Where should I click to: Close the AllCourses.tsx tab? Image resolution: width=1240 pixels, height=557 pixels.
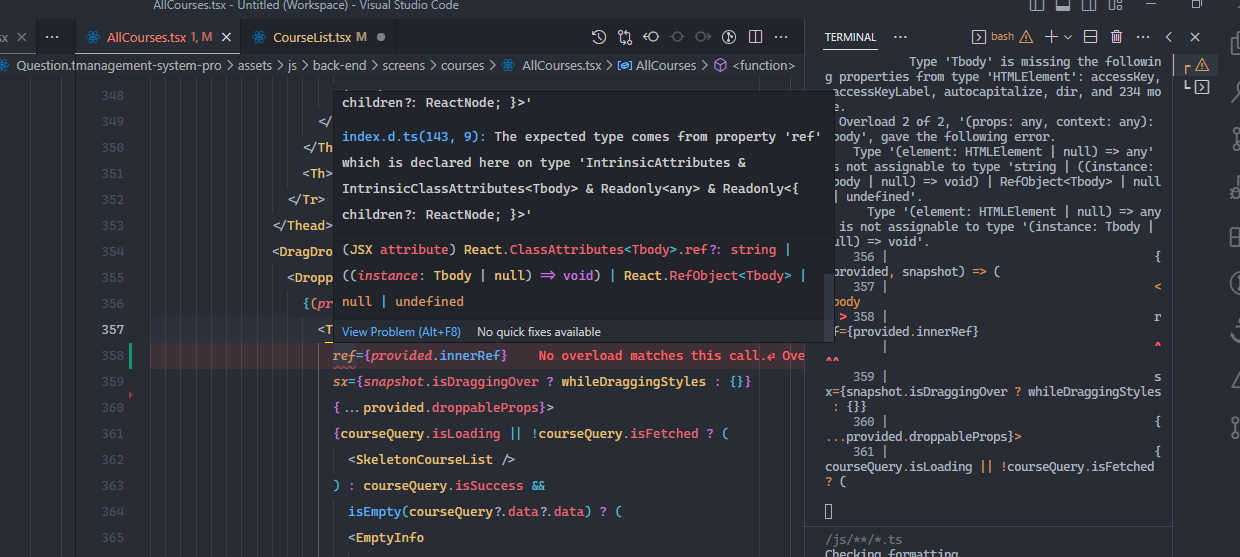227,37
